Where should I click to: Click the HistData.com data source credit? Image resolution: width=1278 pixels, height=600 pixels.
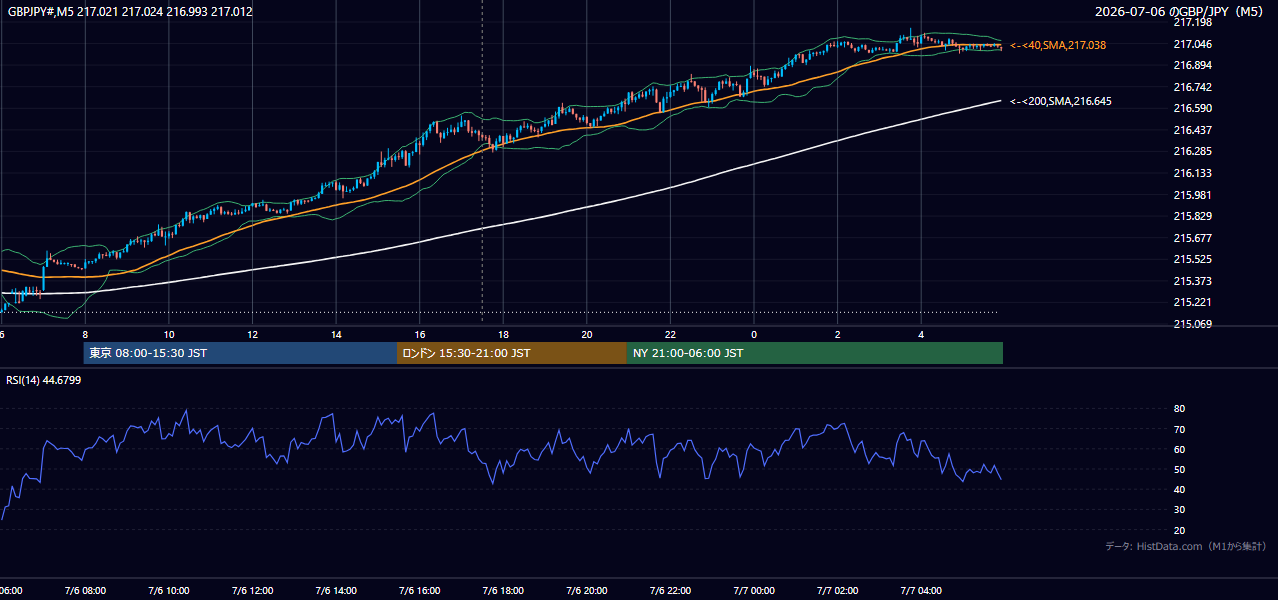(x=1185, y=546)
